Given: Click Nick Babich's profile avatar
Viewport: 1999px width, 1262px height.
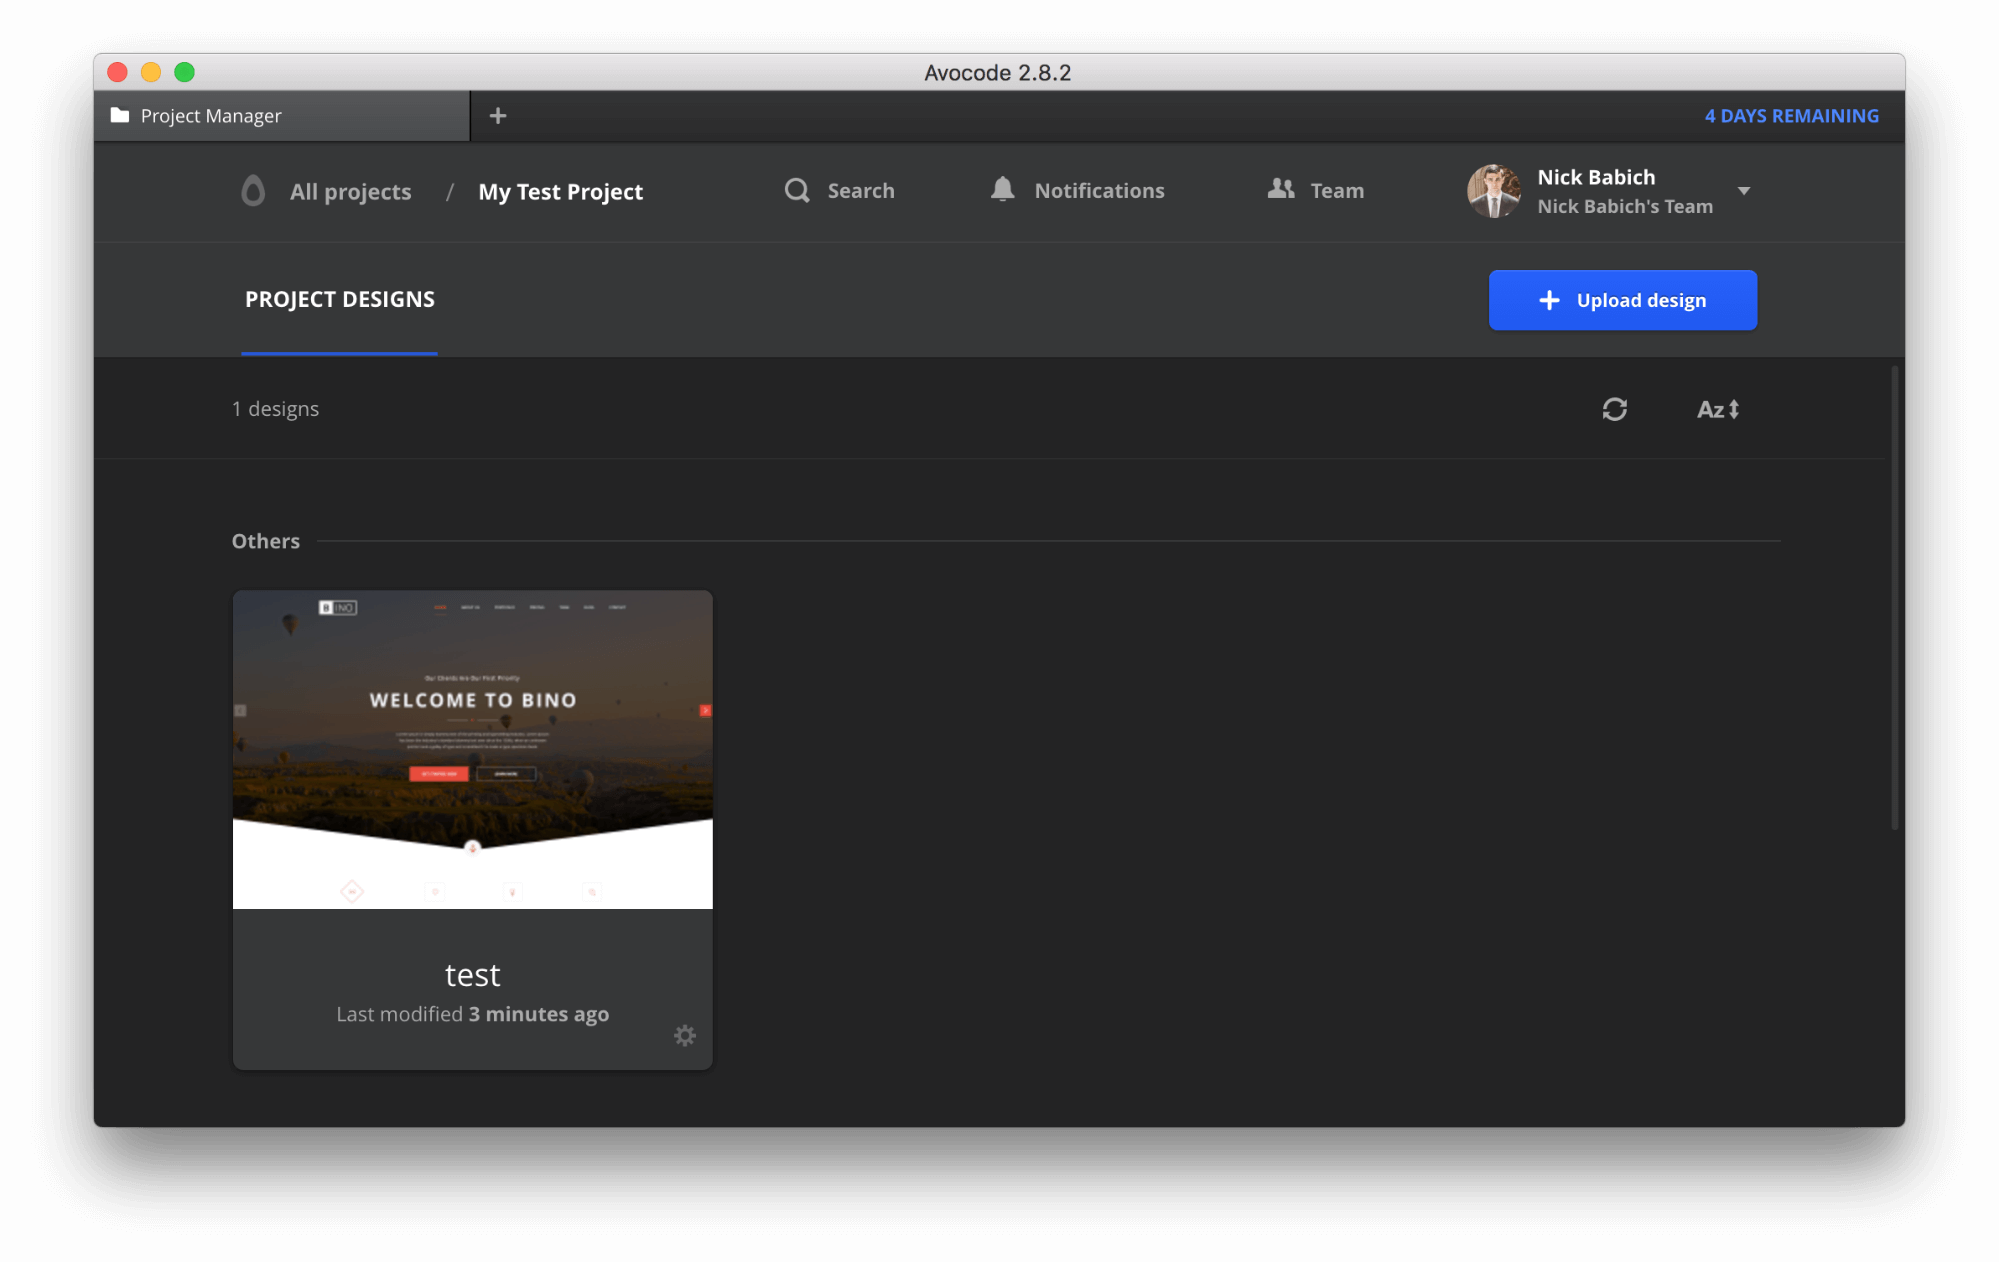Looking at the screenshot, I should tap(1493, 191).
